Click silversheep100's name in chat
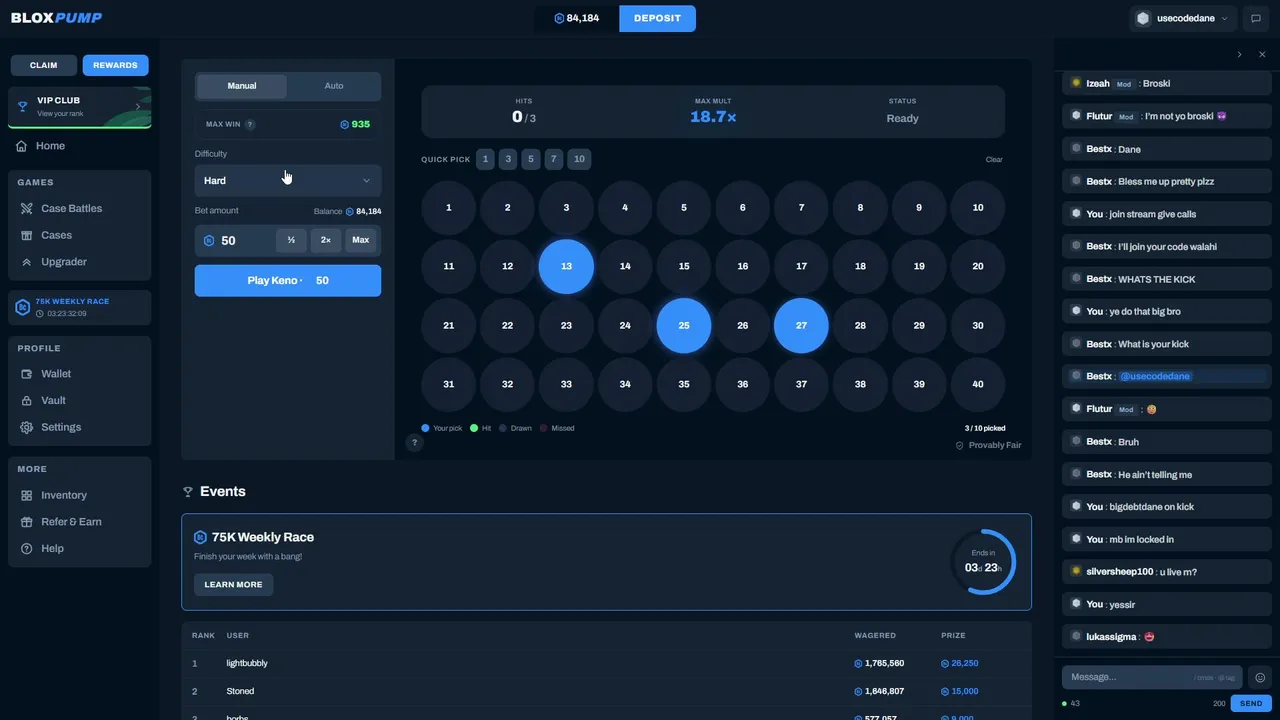1280x720 pixels. (1119, 572)
